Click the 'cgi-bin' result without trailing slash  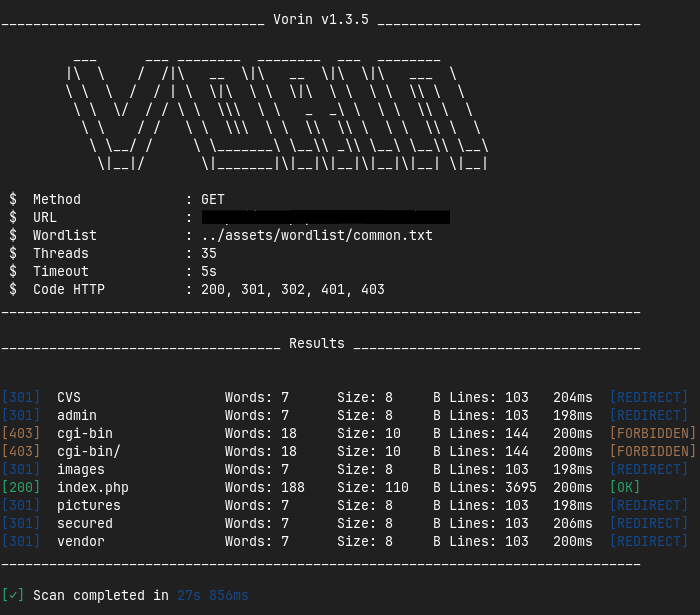click(85, 433)
